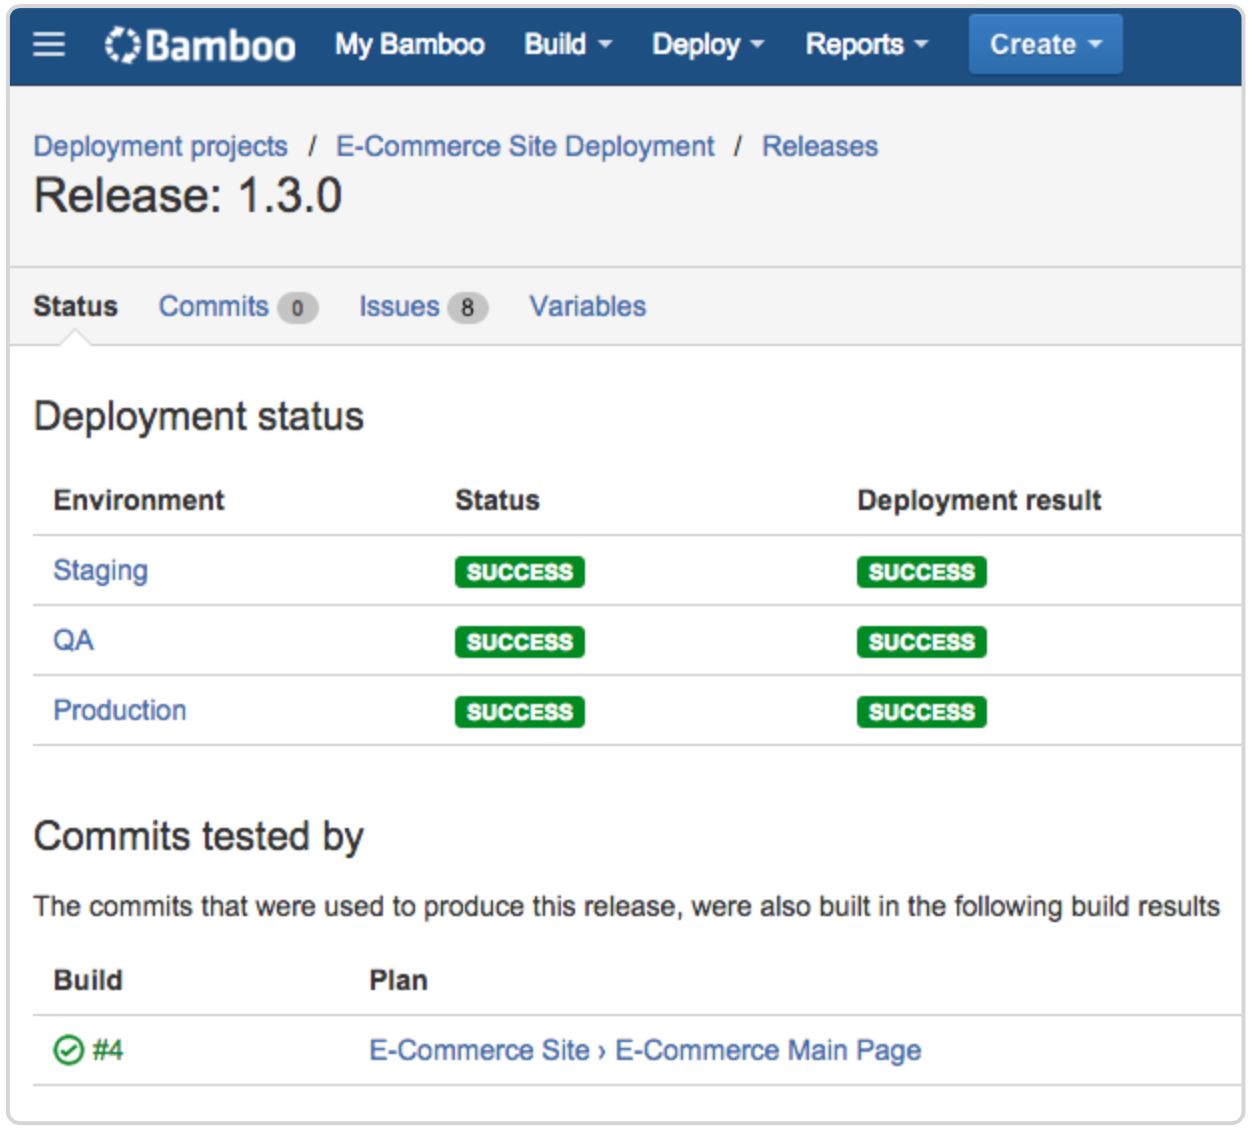Open E-Commerce Site Deployment breadcrumb
The height and width of the screenshot is (1130, 1250).
coord(525,147)
